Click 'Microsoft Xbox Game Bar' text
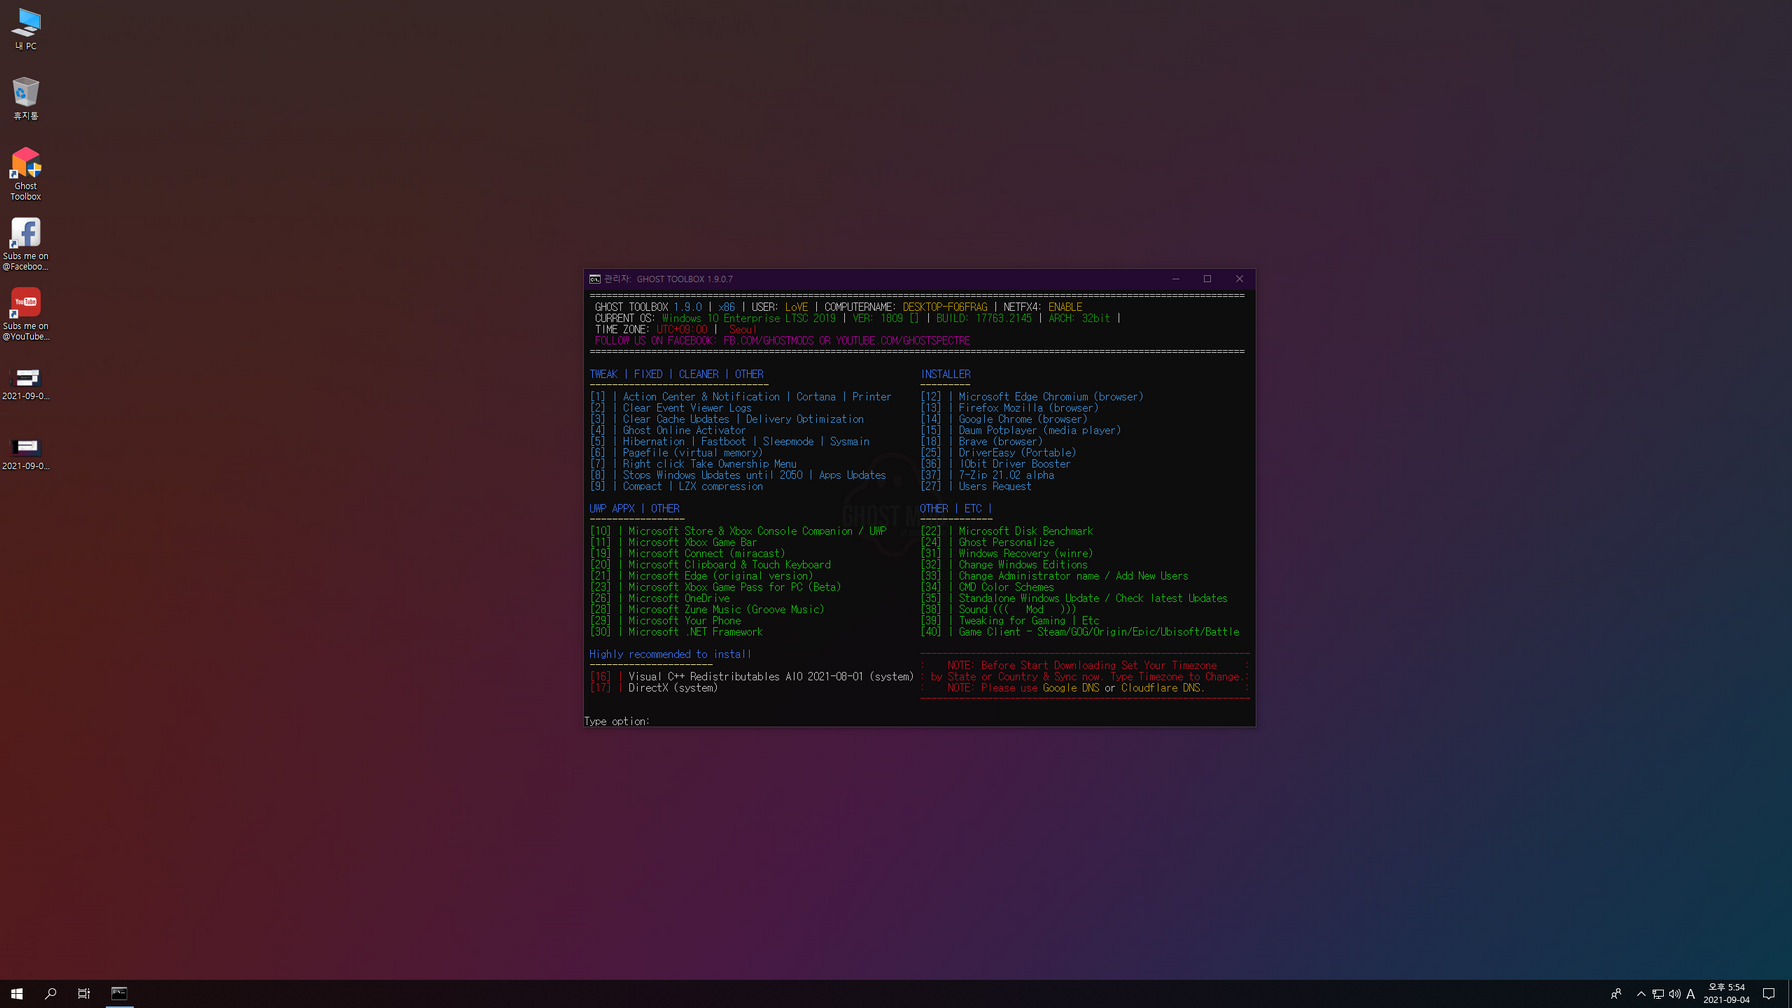This screenshot has height=1008, width=1792. (x=692, y=542)
